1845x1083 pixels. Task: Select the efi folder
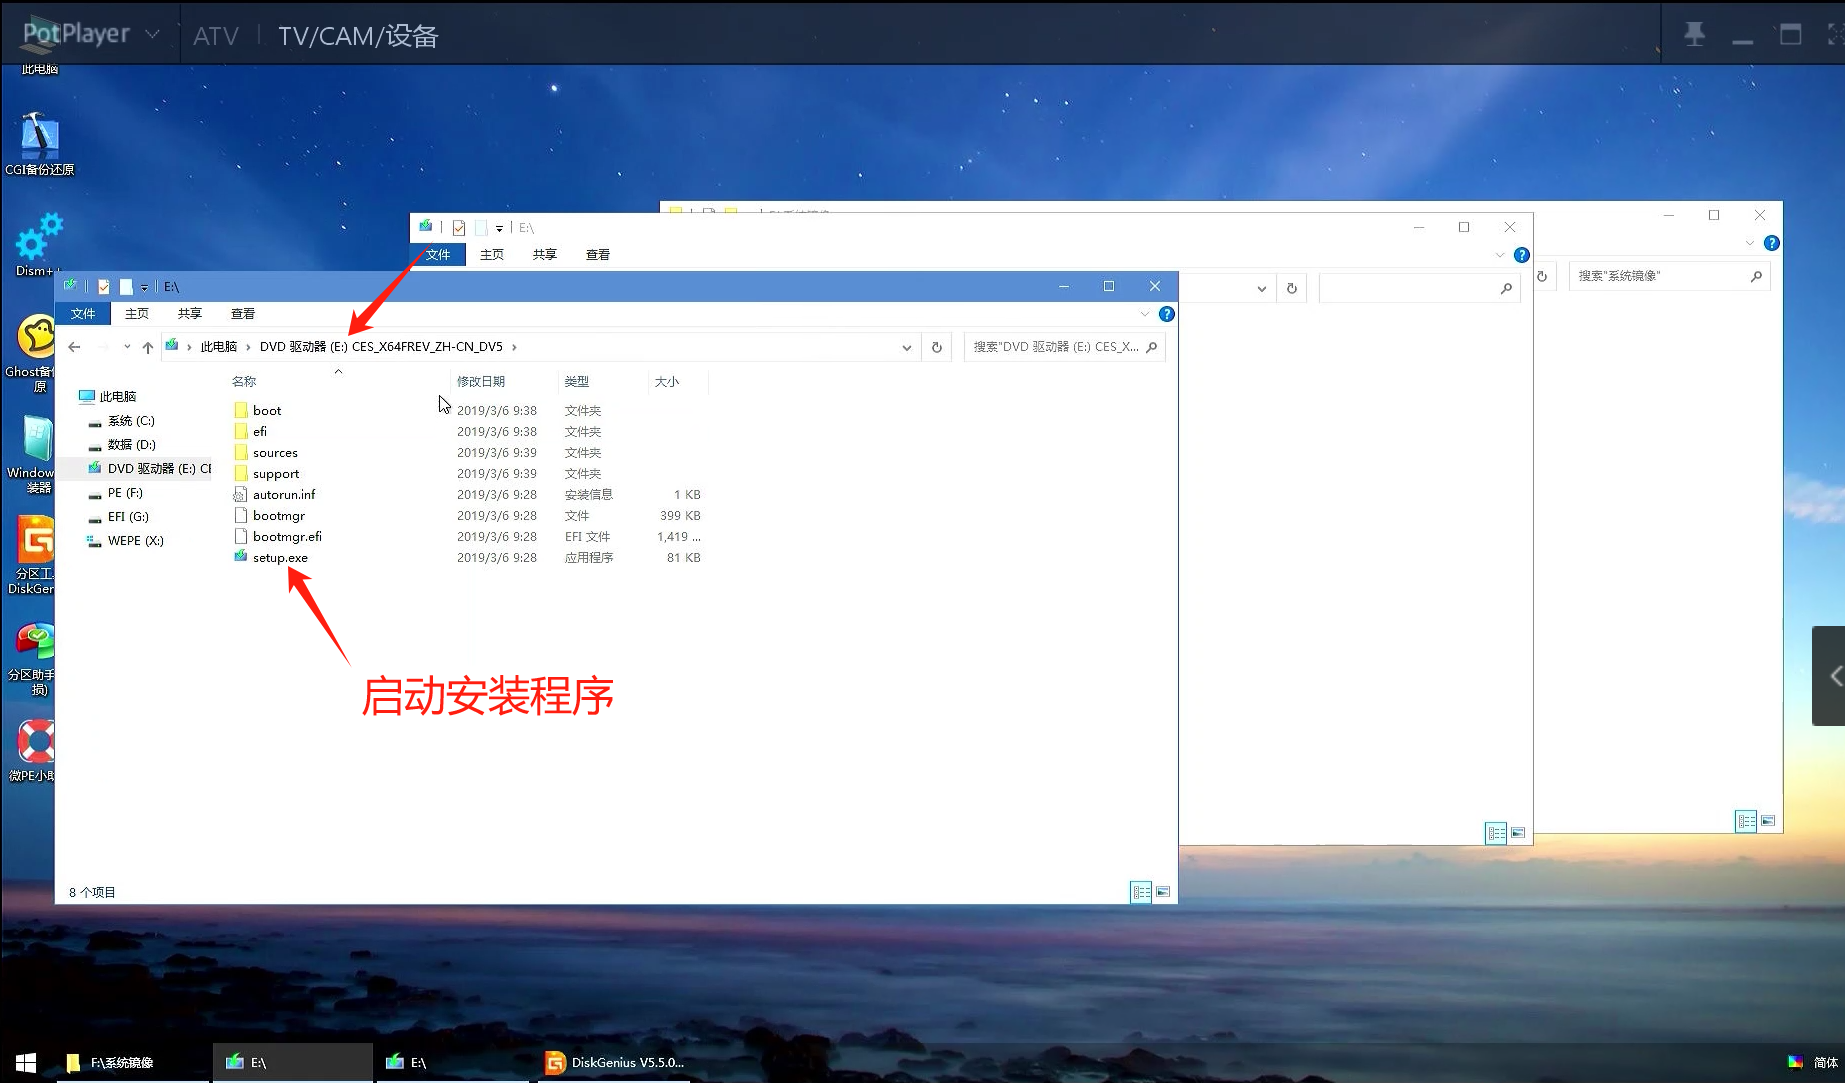coord(260,432)
